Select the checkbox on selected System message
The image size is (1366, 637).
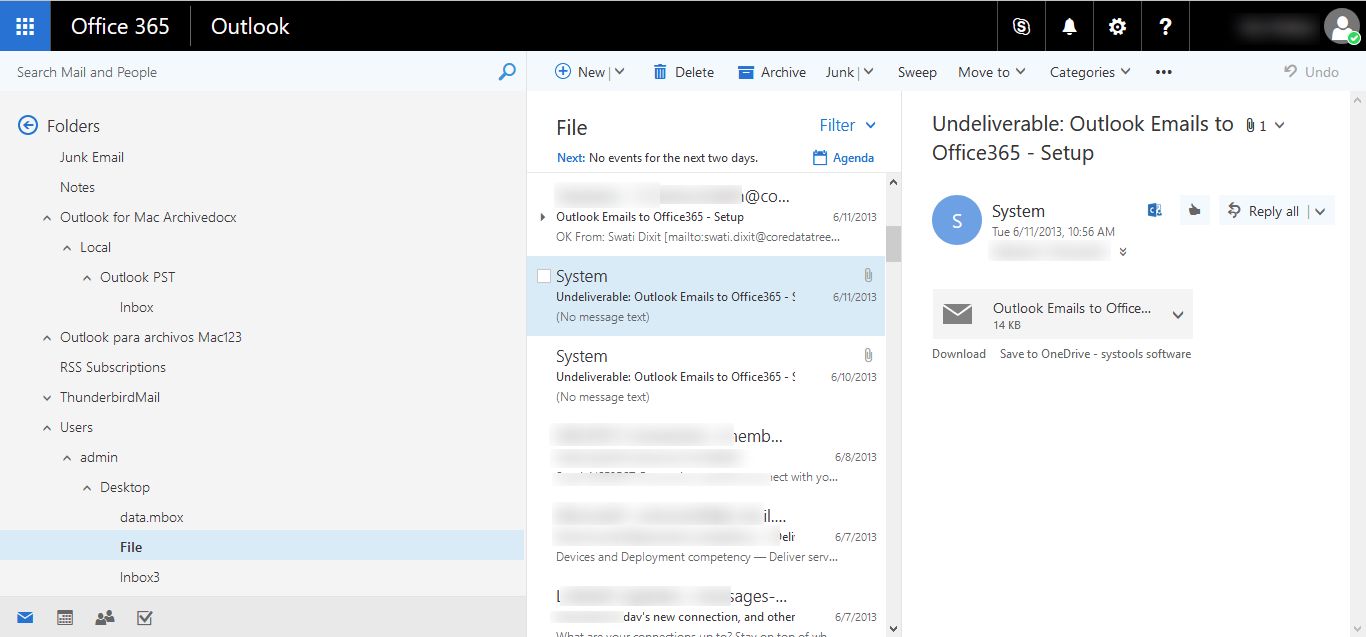[544, 276]
